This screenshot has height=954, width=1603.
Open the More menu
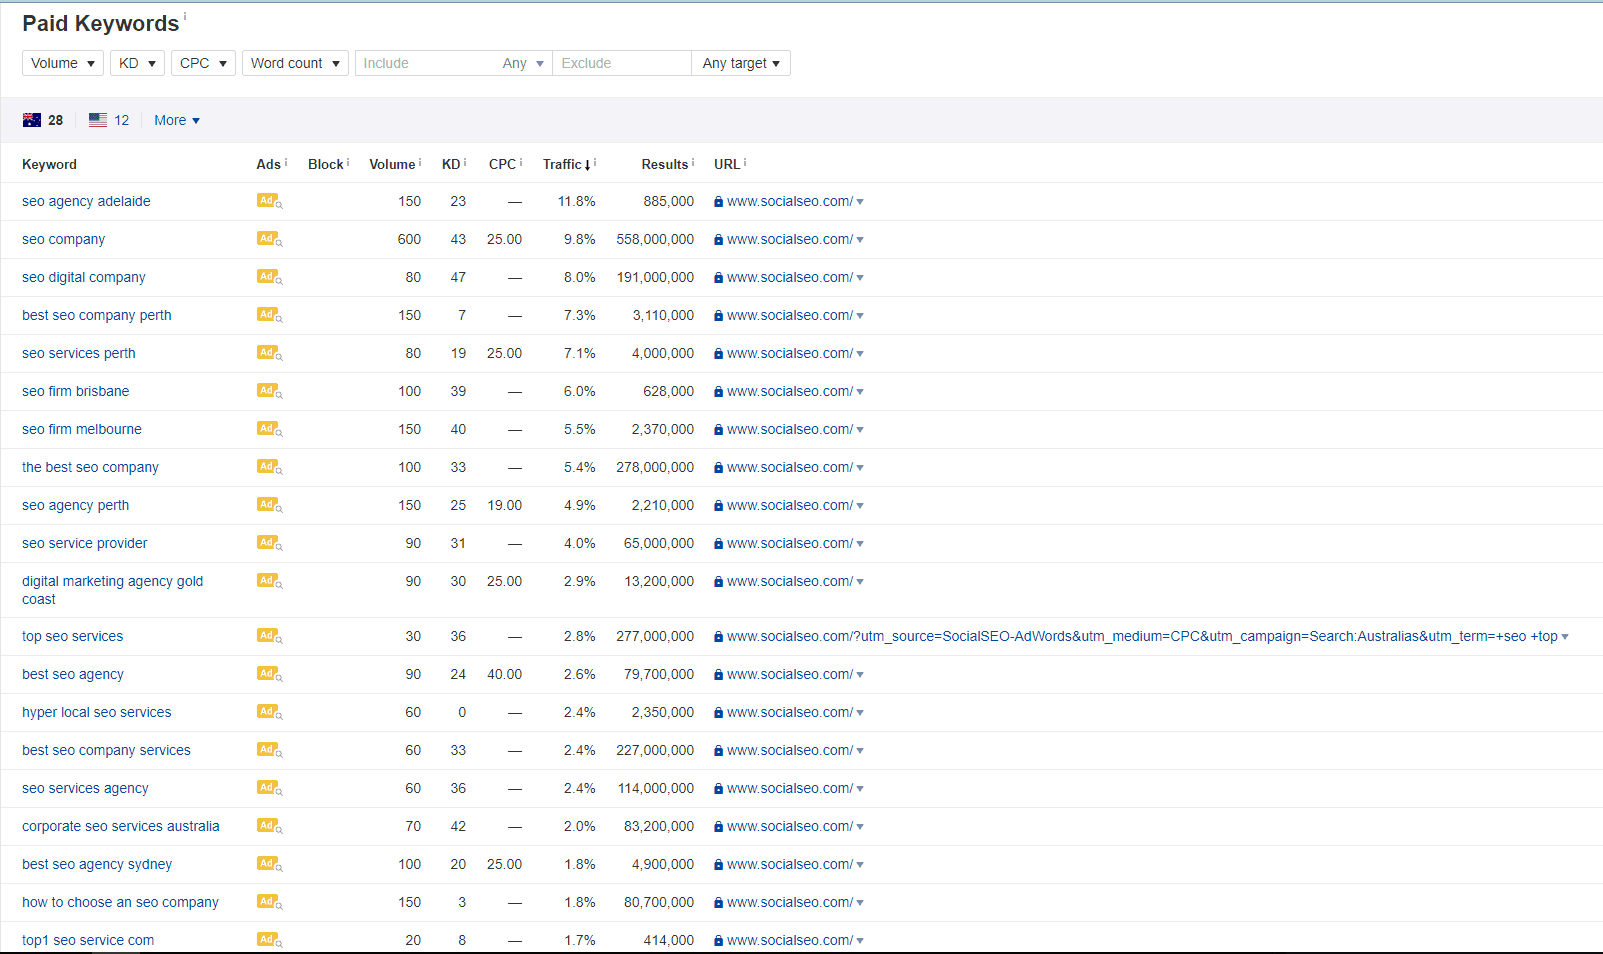pos(176,119)
